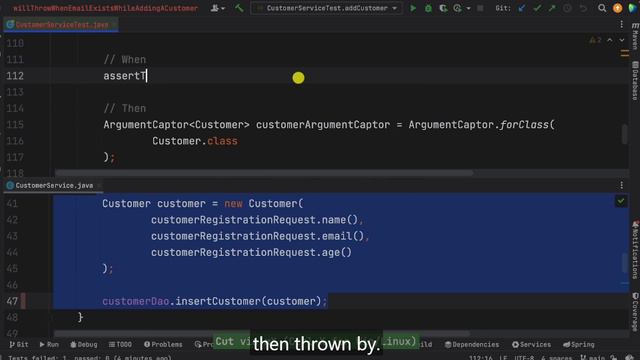The width and height of the screenshot is (640, 360).
Task: Open the Database tool window
Action: [x=635, y=81]
